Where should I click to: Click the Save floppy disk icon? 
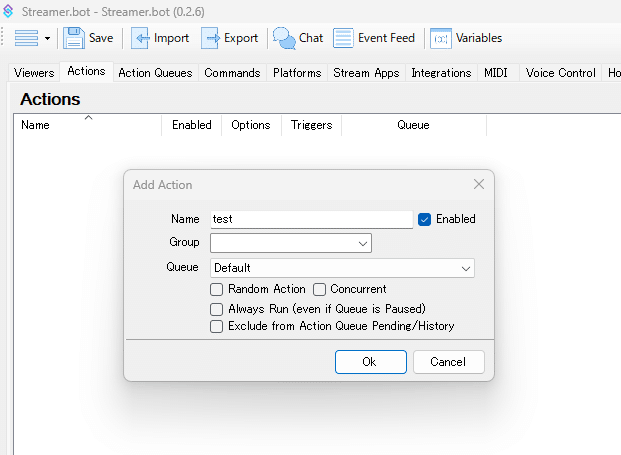tap(74, 38)
